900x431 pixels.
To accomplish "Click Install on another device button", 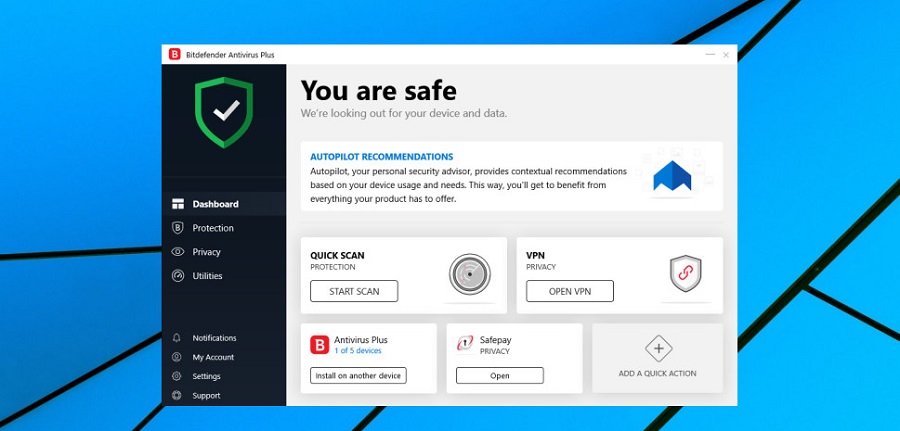I will pos(358,375).
